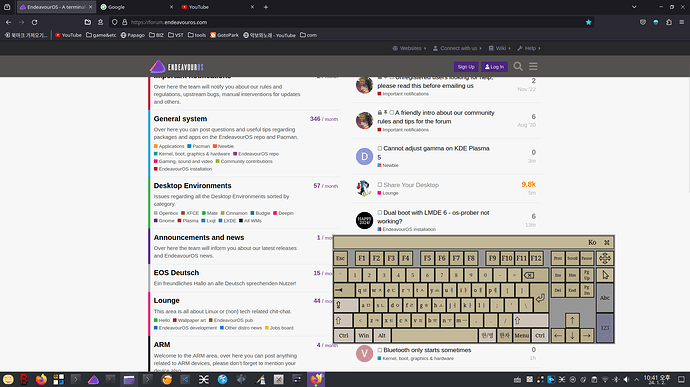The width and height of the screenshot is (690, 387).
Task: Toggle left Shift on virtual keyboard
Action: tap(343, 320)
